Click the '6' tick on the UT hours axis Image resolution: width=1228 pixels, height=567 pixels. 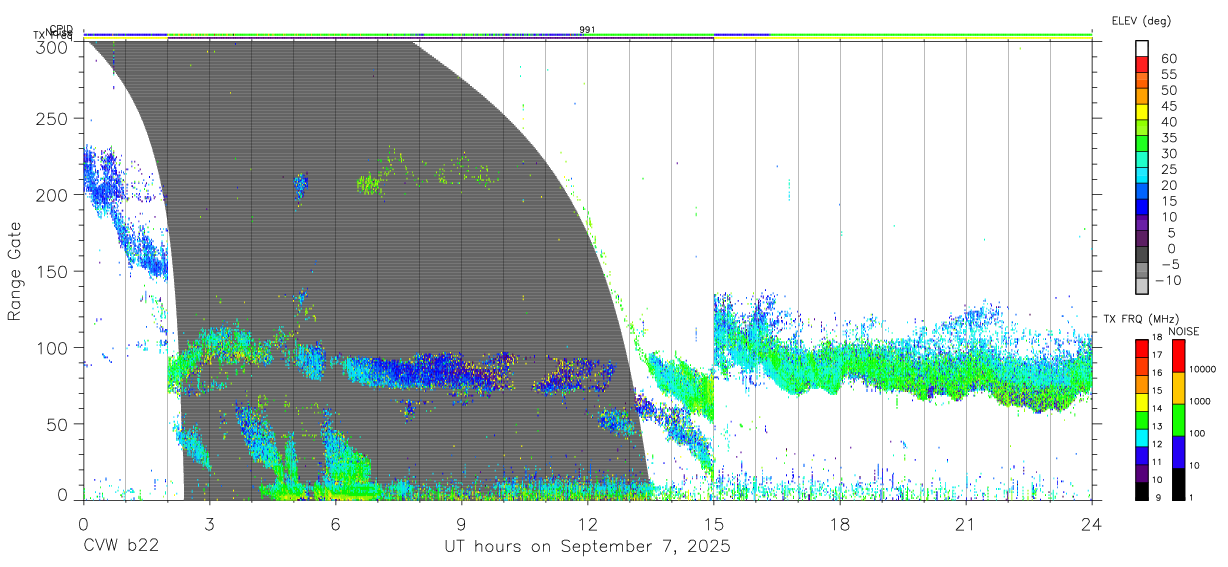[335, 524]
